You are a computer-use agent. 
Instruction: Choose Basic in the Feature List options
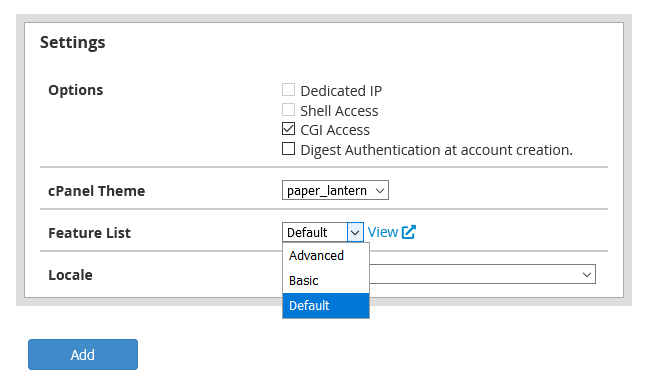point(326,280)
